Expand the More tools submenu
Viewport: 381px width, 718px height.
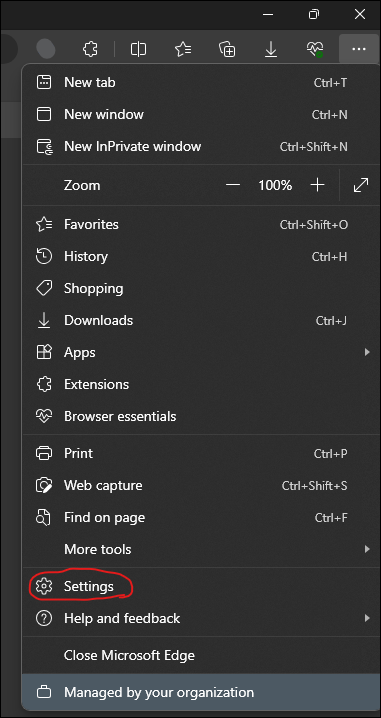201,549
